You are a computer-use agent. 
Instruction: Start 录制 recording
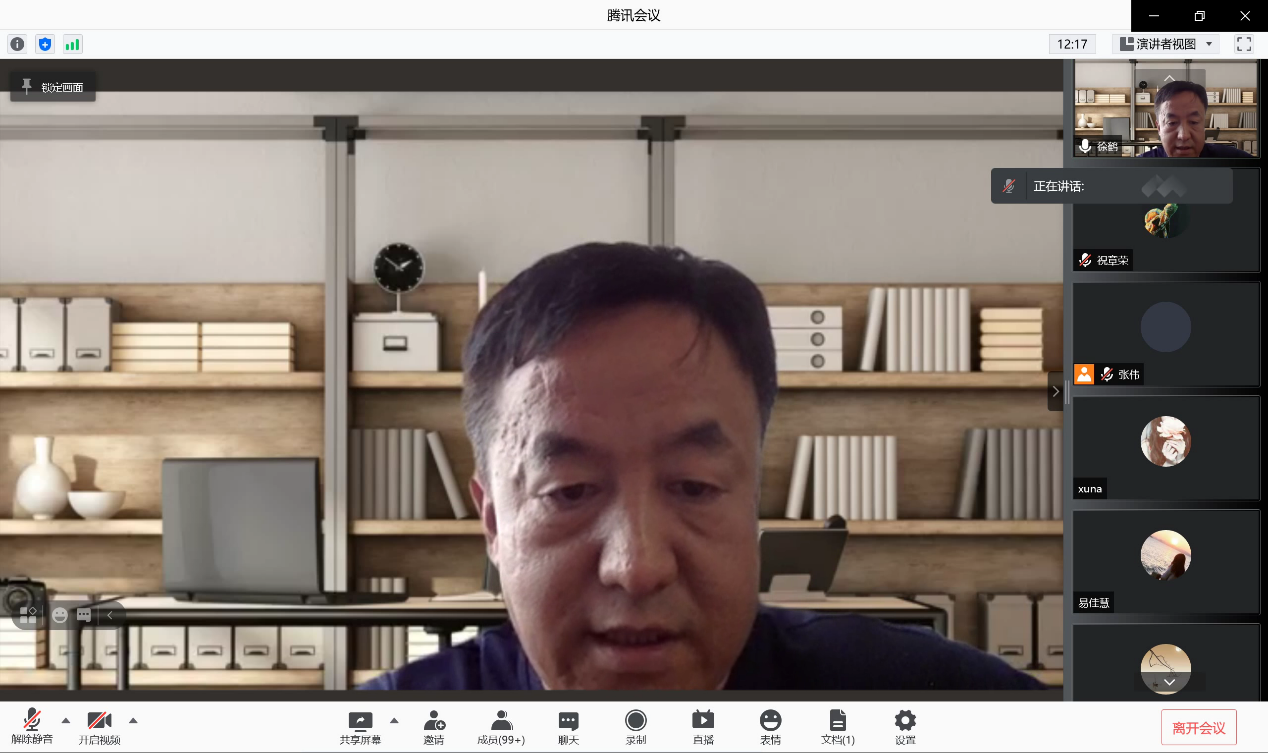(x=636, y=727)
